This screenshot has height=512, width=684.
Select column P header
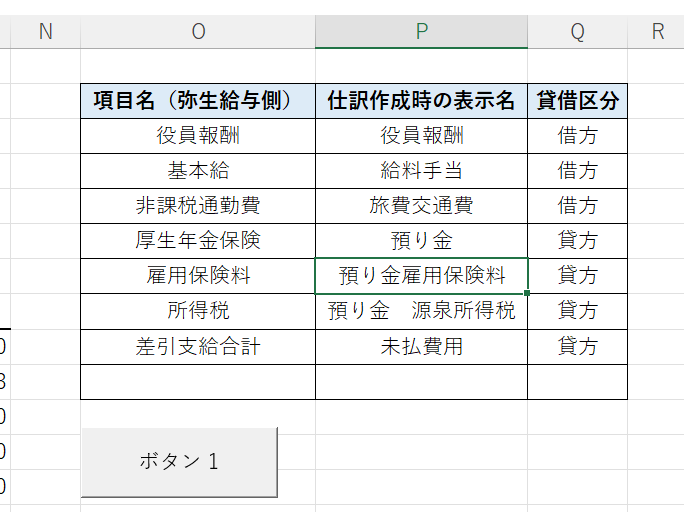coord(421,32)
